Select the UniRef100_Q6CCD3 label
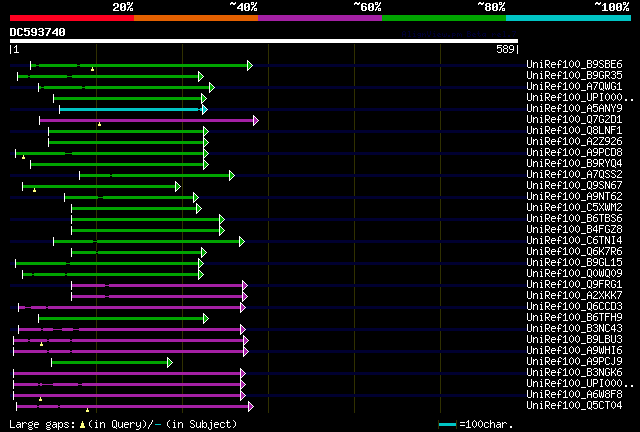Viewport: 640px width, 432px height. [x=574, y=307]
